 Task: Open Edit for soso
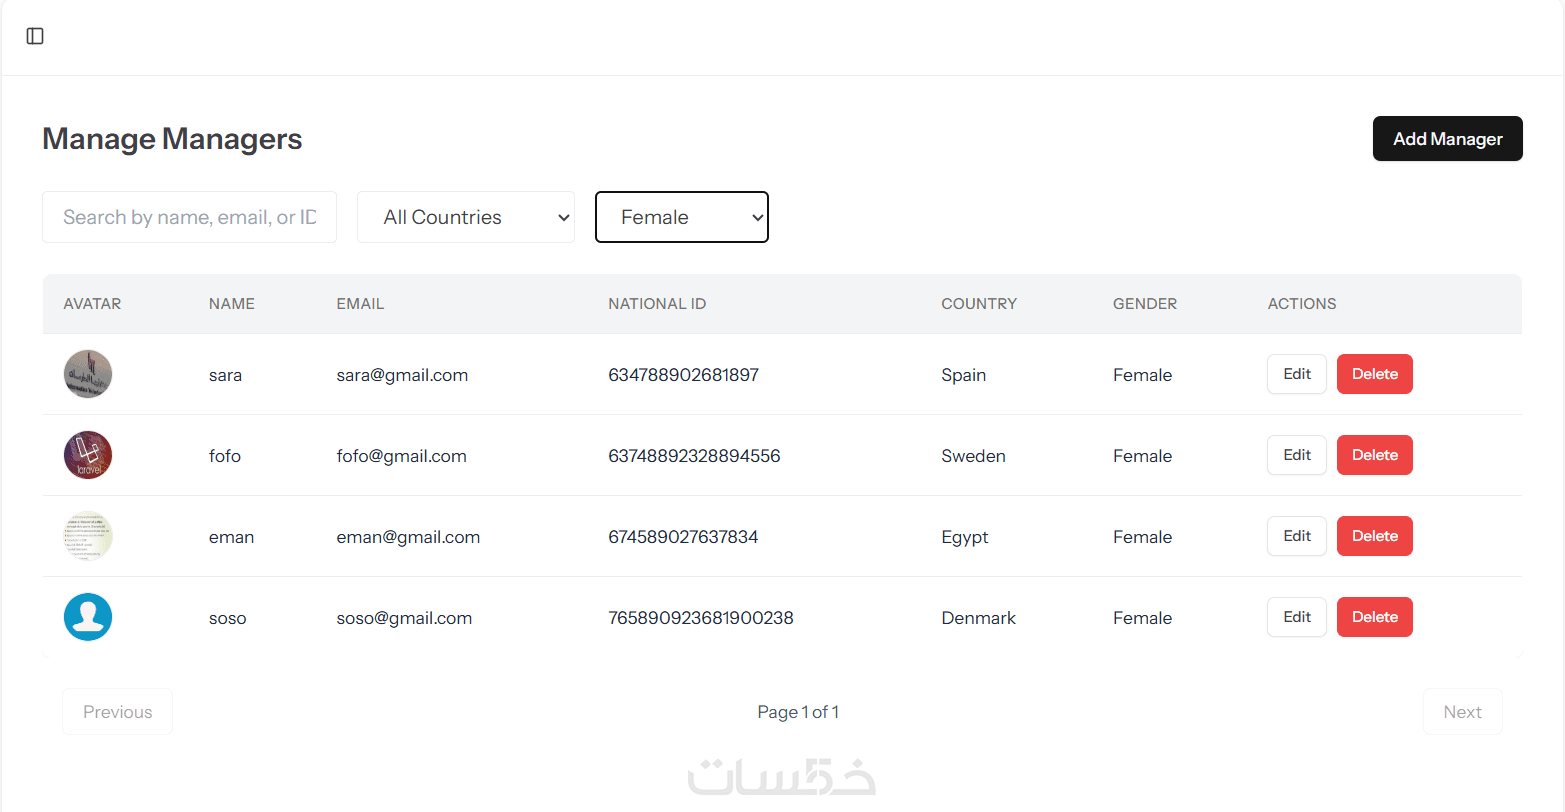1297,617
